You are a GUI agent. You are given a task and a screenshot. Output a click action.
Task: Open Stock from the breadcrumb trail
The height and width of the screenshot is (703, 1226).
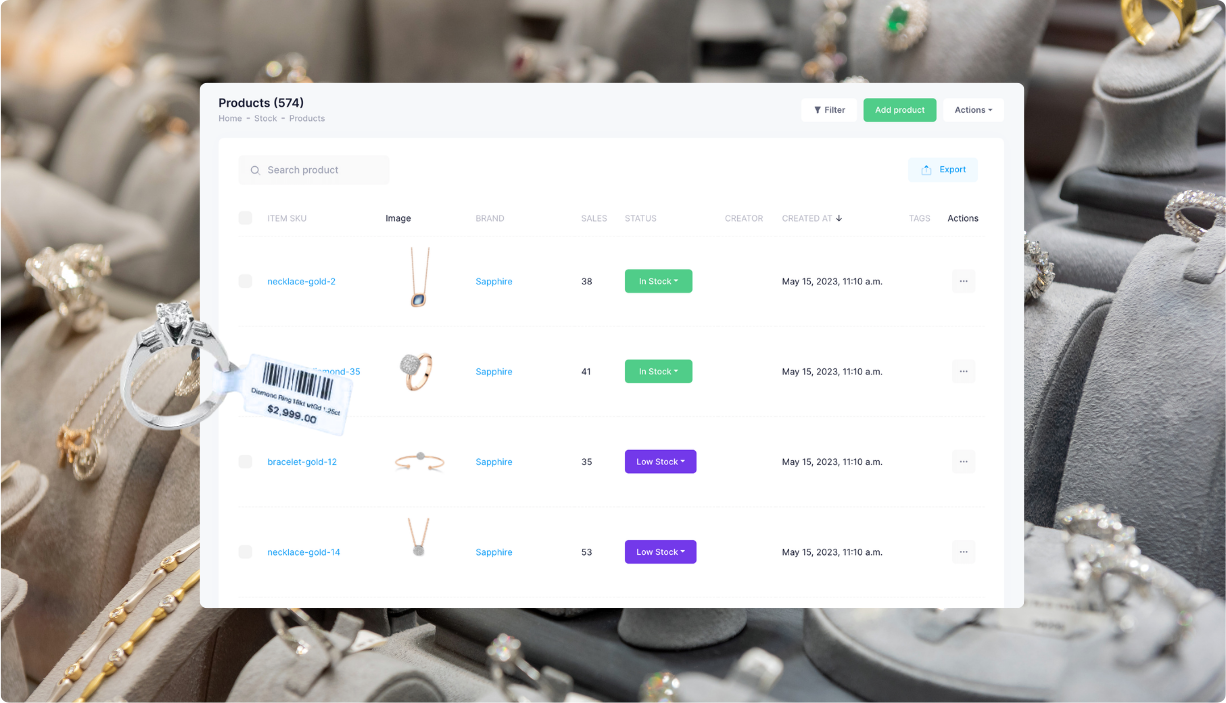coord(265,118)
